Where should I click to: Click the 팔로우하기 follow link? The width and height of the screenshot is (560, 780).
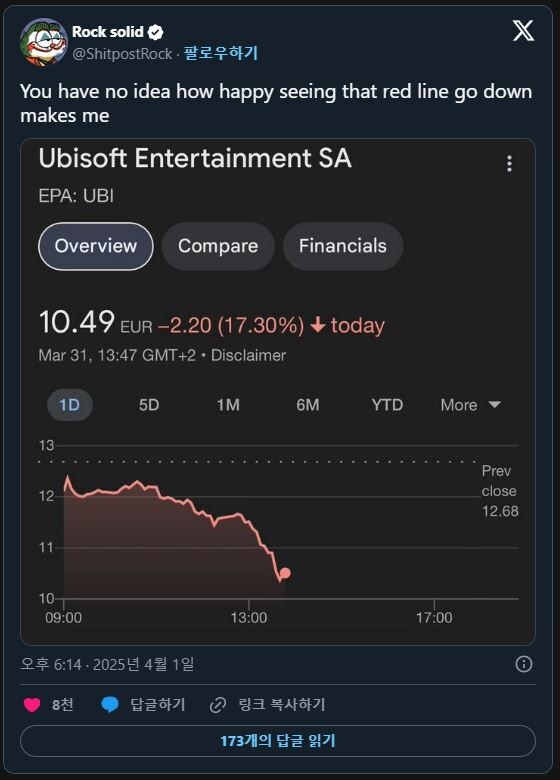[221, 53]
